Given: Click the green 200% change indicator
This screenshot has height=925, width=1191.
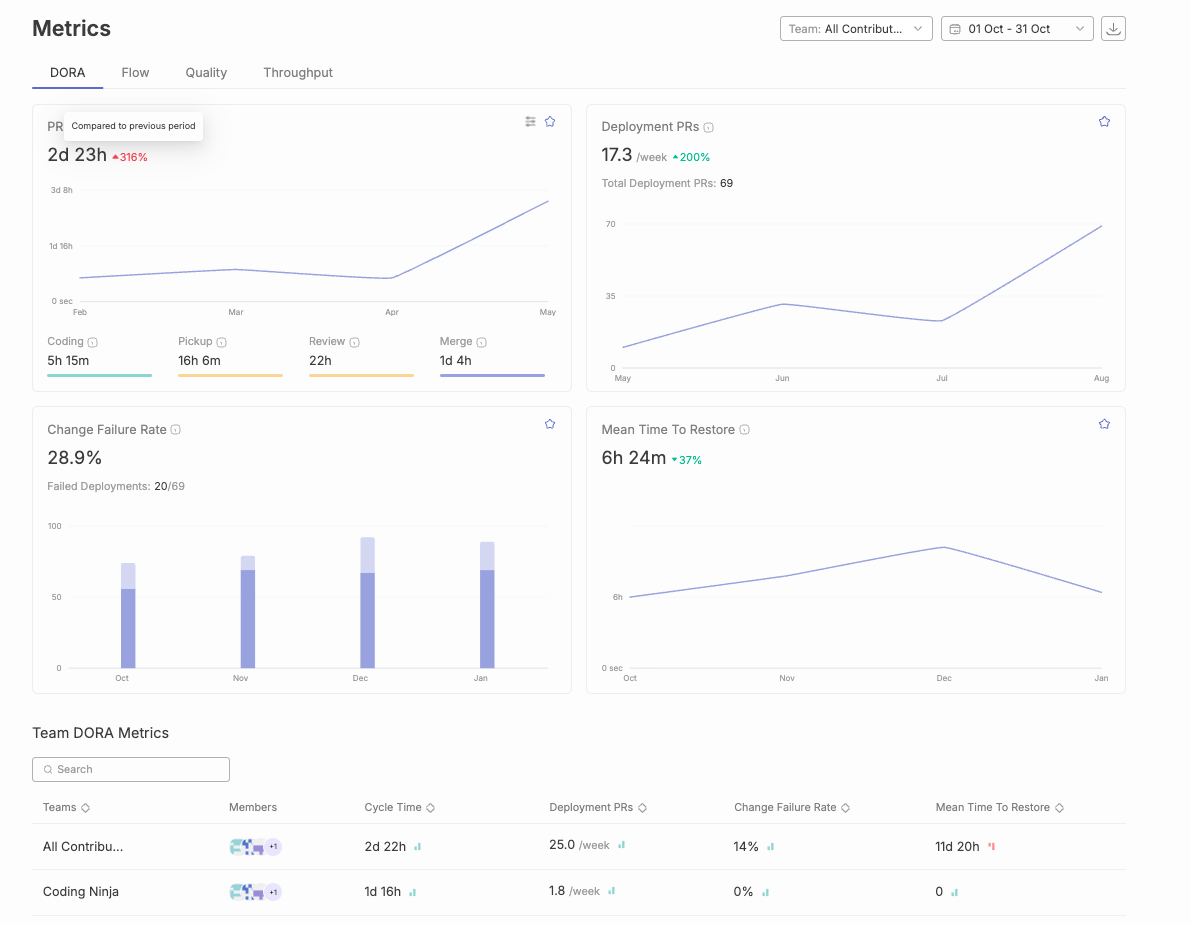Looking at the screenshot, I should click(691, 157).
